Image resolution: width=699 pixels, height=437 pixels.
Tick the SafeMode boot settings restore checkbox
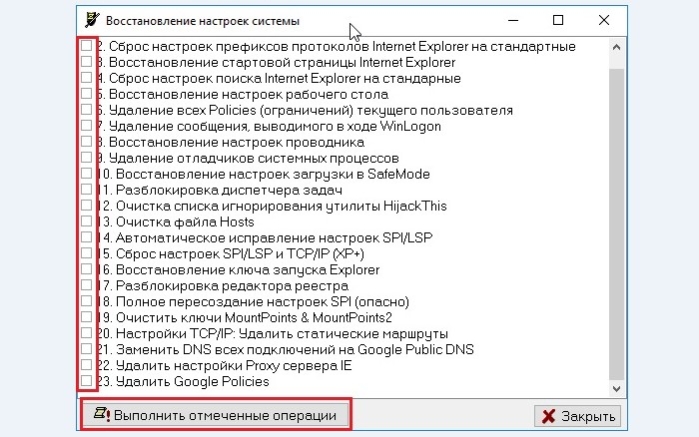[86, 173]
